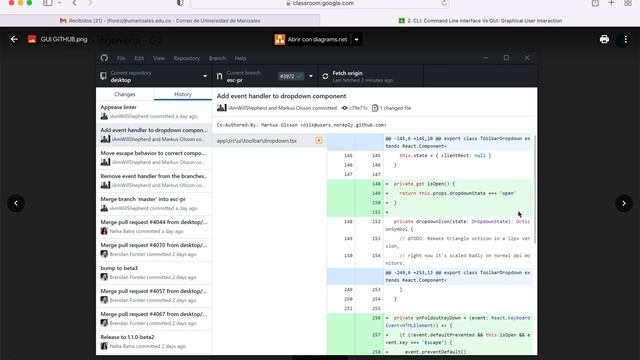This screenshot has width=640, height=360.
Task: Select the 'Merge pull request #4044' commit
Action: click(154, 227)
